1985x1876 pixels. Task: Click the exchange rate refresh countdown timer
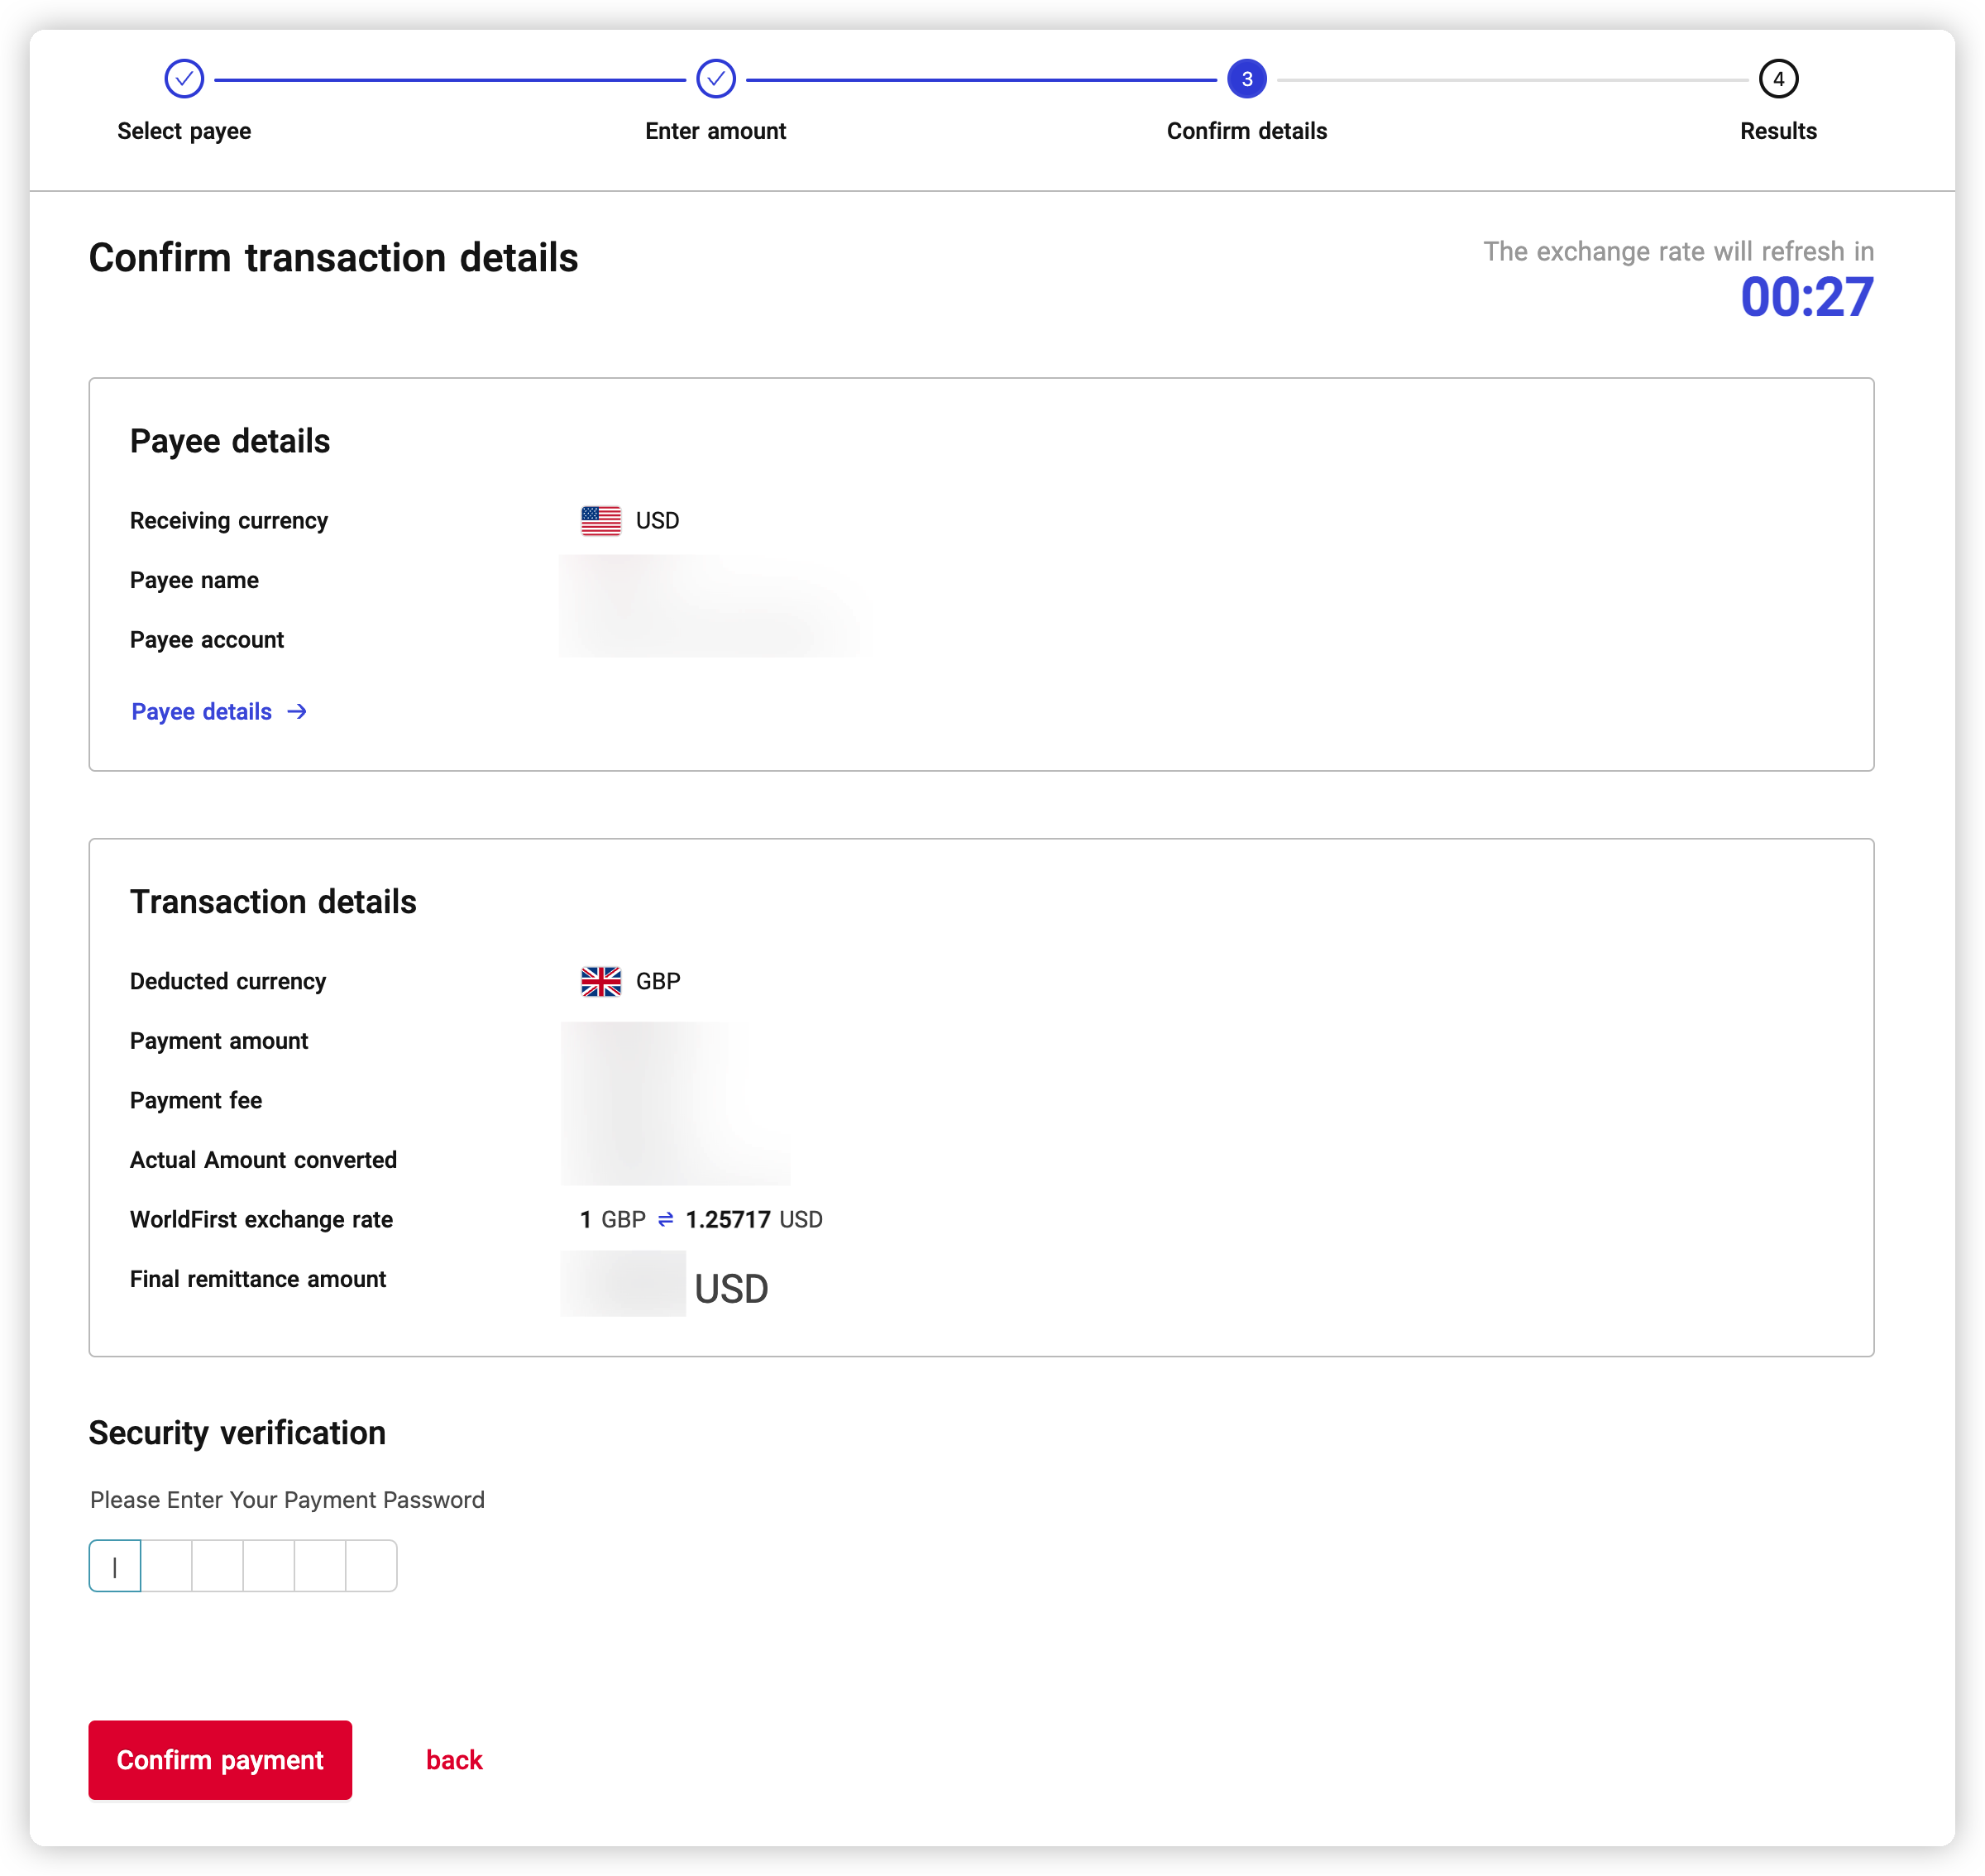[x=1806, y=298]
